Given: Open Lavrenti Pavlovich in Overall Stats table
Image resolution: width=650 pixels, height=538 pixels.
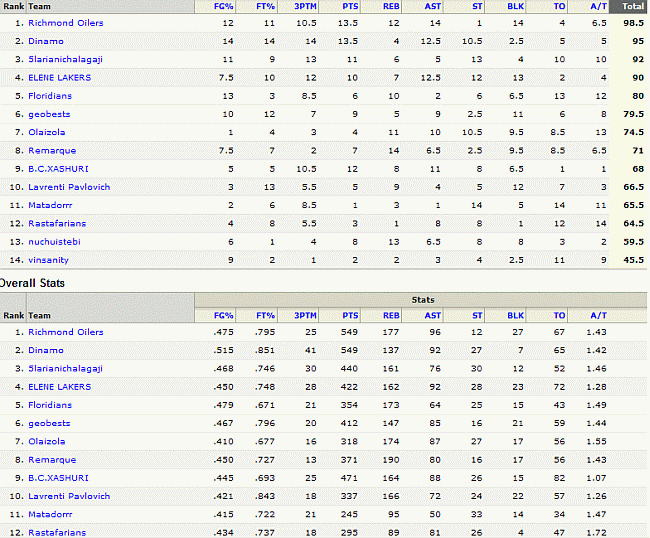Looking at the screenshot, I should (x=69, y=496).
